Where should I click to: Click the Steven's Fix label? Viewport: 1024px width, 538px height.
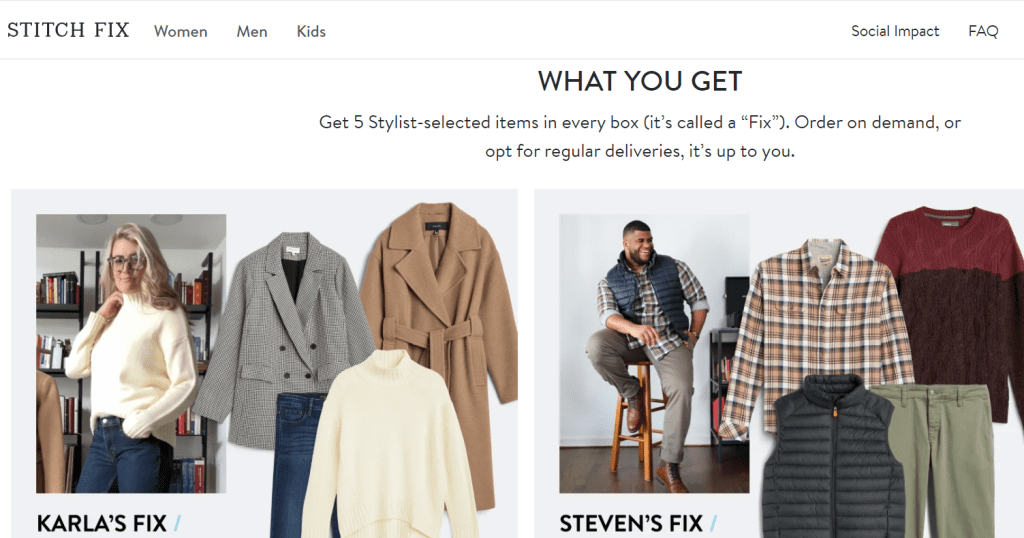tap(632, 523)
